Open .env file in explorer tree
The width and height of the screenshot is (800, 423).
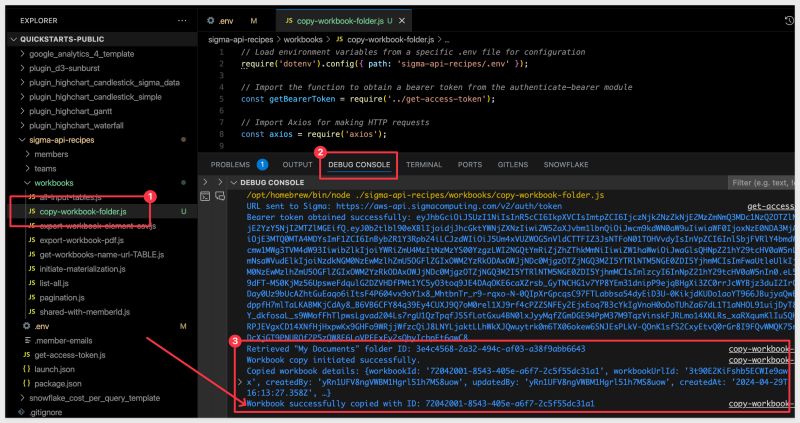pyautogui.click(x=41, y=326)
